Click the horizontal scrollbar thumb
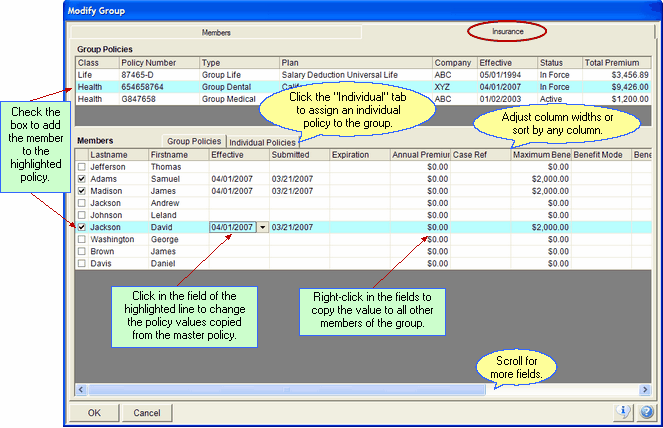This screenshot has width=663, height=428. [x=287, y=390]
